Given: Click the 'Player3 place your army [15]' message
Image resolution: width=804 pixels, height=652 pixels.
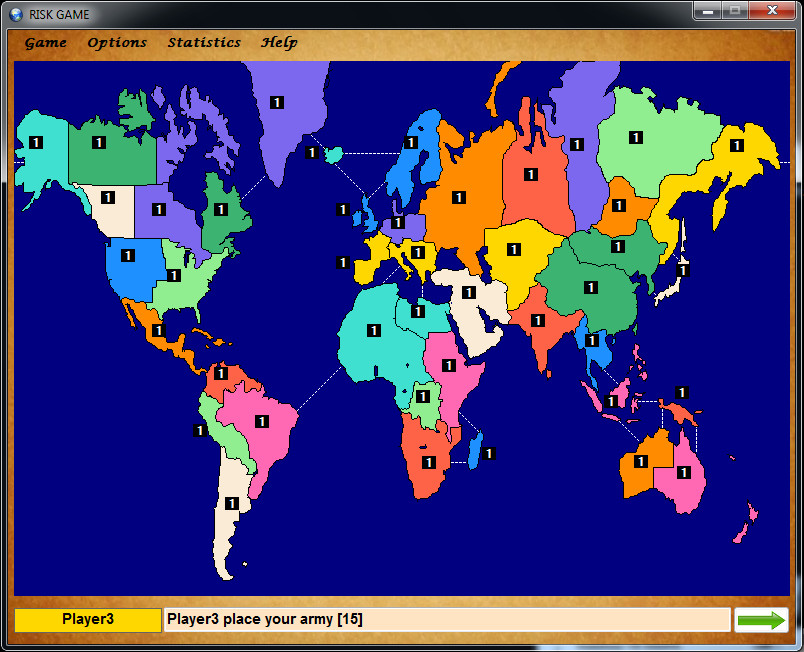Looking at the screenshot, I should [265, 619].
